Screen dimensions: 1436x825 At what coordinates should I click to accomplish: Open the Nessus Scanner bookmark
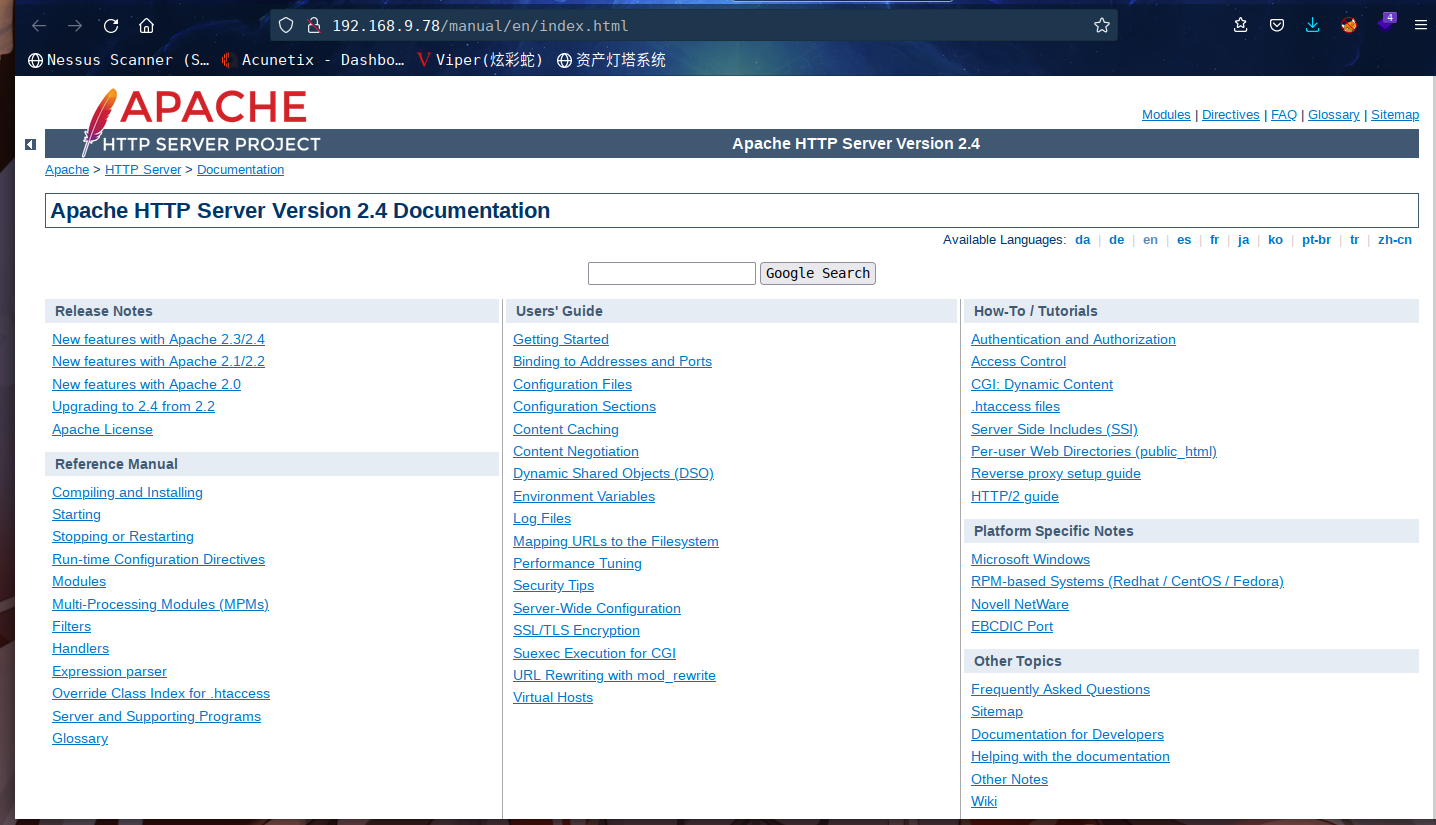119,60
